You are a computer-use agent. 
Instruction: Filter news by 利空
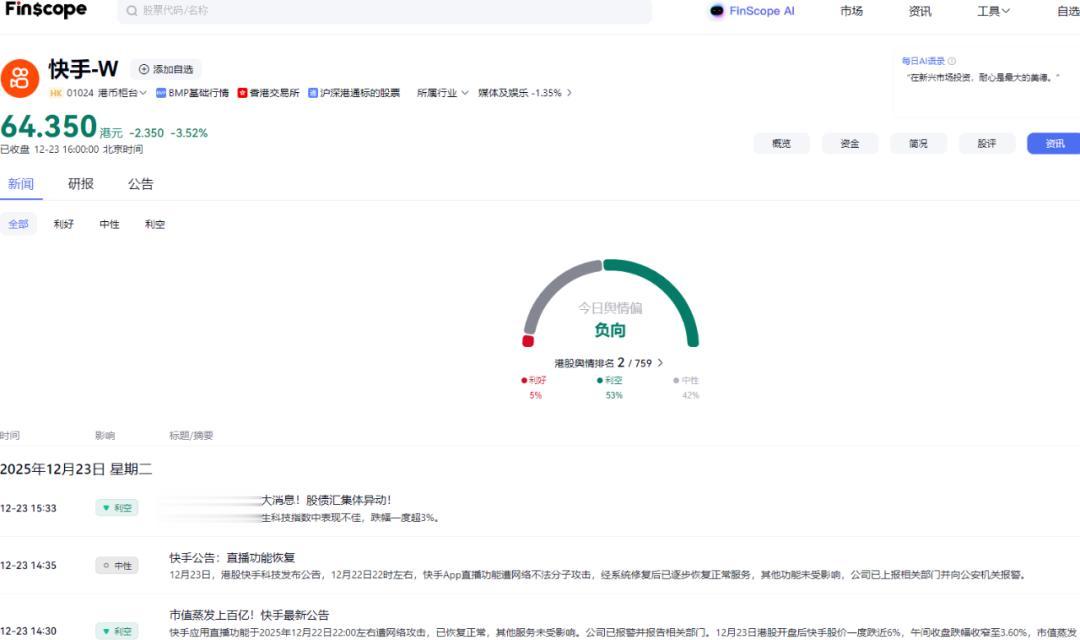point(155,224)
